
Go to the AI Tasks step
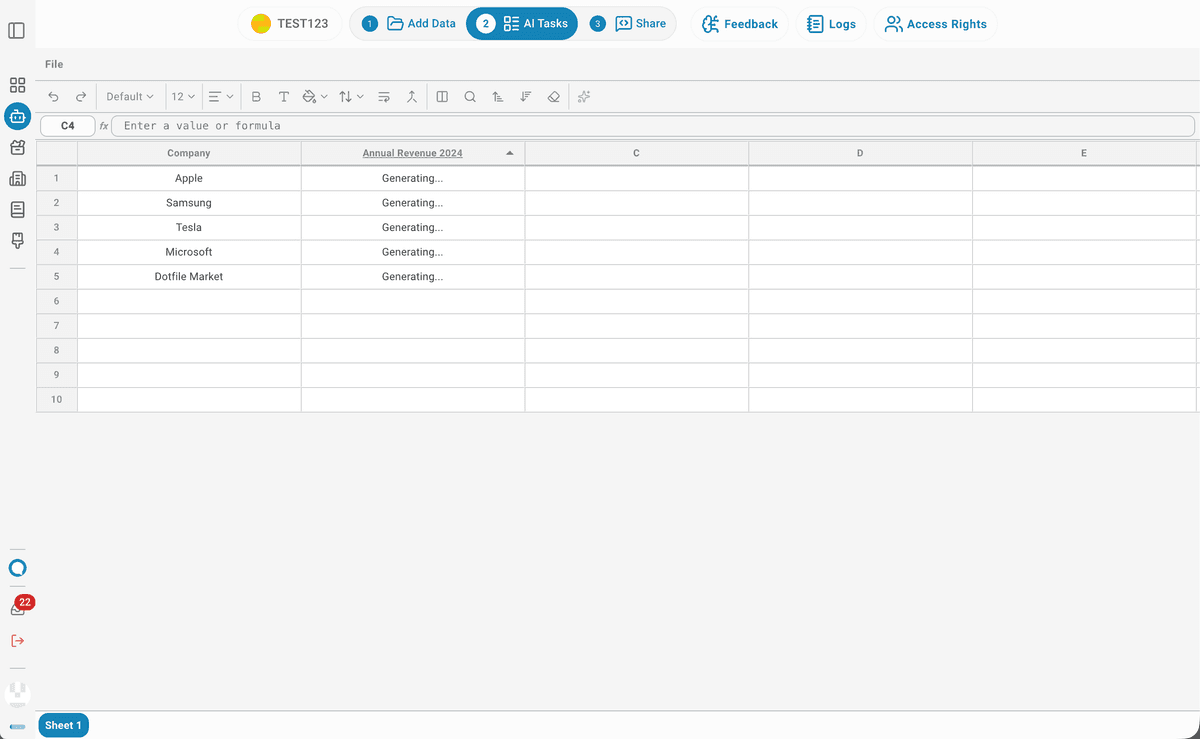pos(522,24)
